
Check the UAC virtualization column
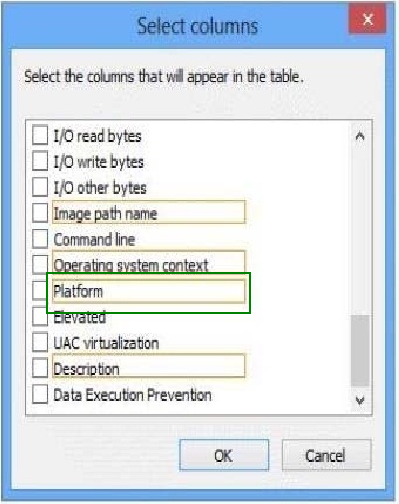pos(40,342)
